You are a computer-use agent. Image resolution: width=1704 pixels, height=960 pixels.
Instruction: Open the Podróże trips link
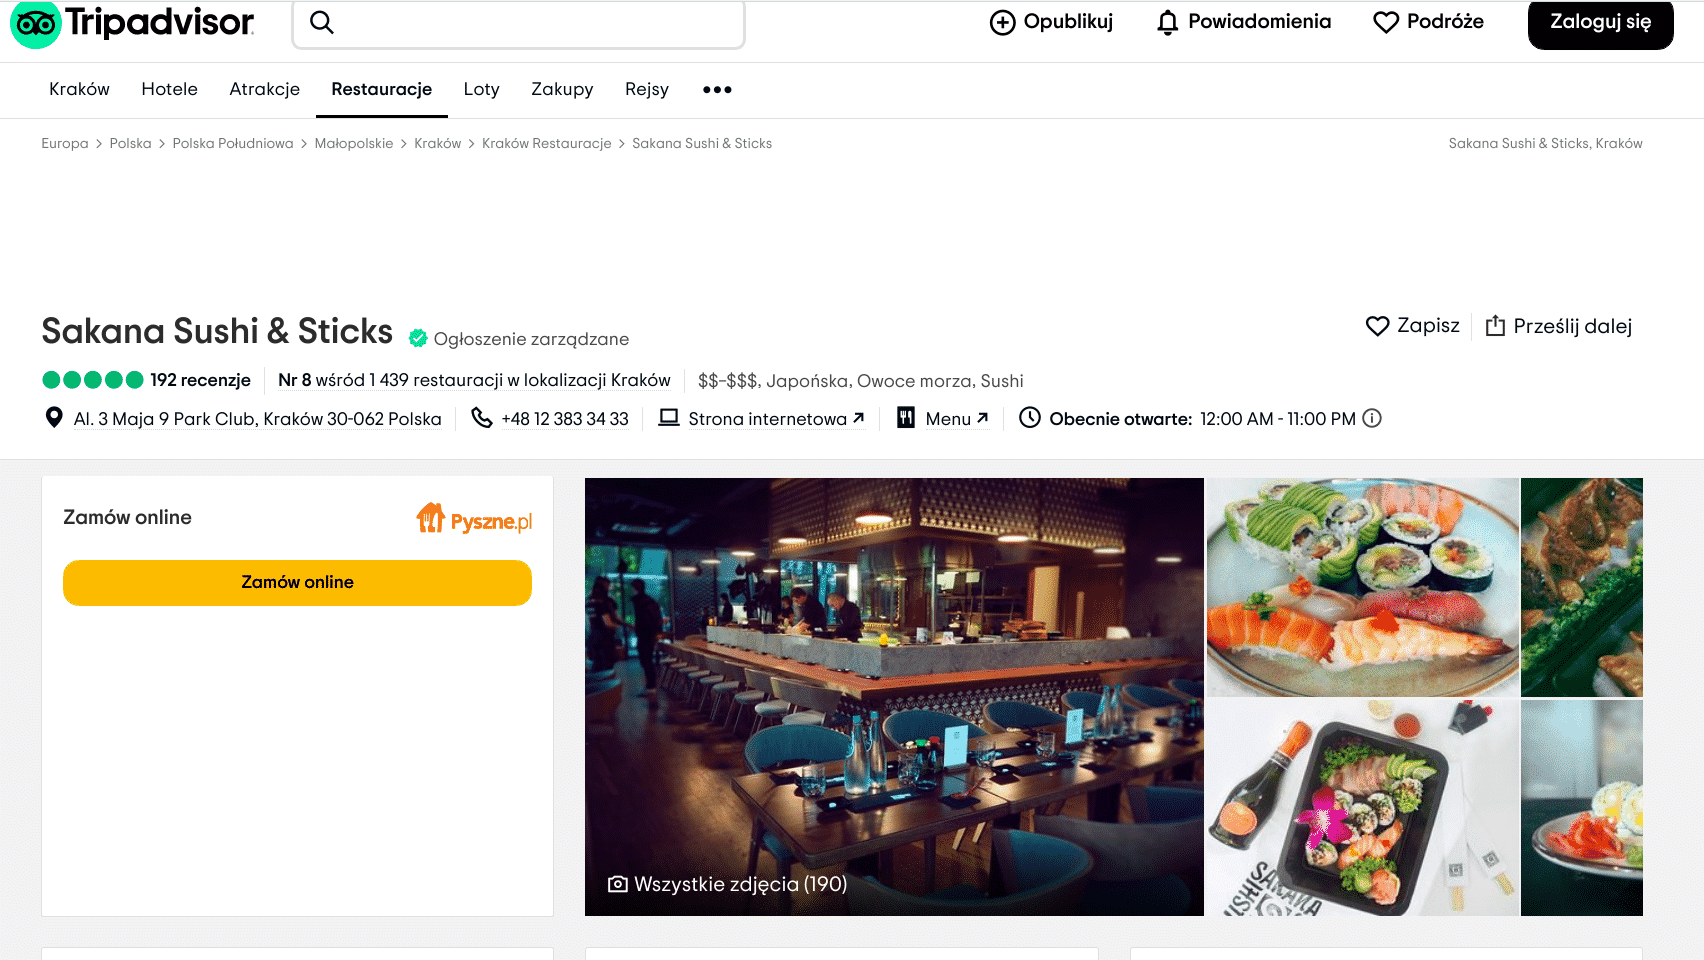[1428, 22]
